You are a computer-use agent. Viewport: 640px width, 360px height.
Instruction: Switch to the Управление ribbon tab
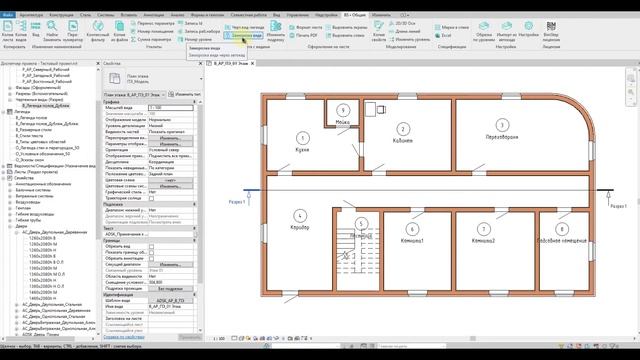tap(298, 15)
